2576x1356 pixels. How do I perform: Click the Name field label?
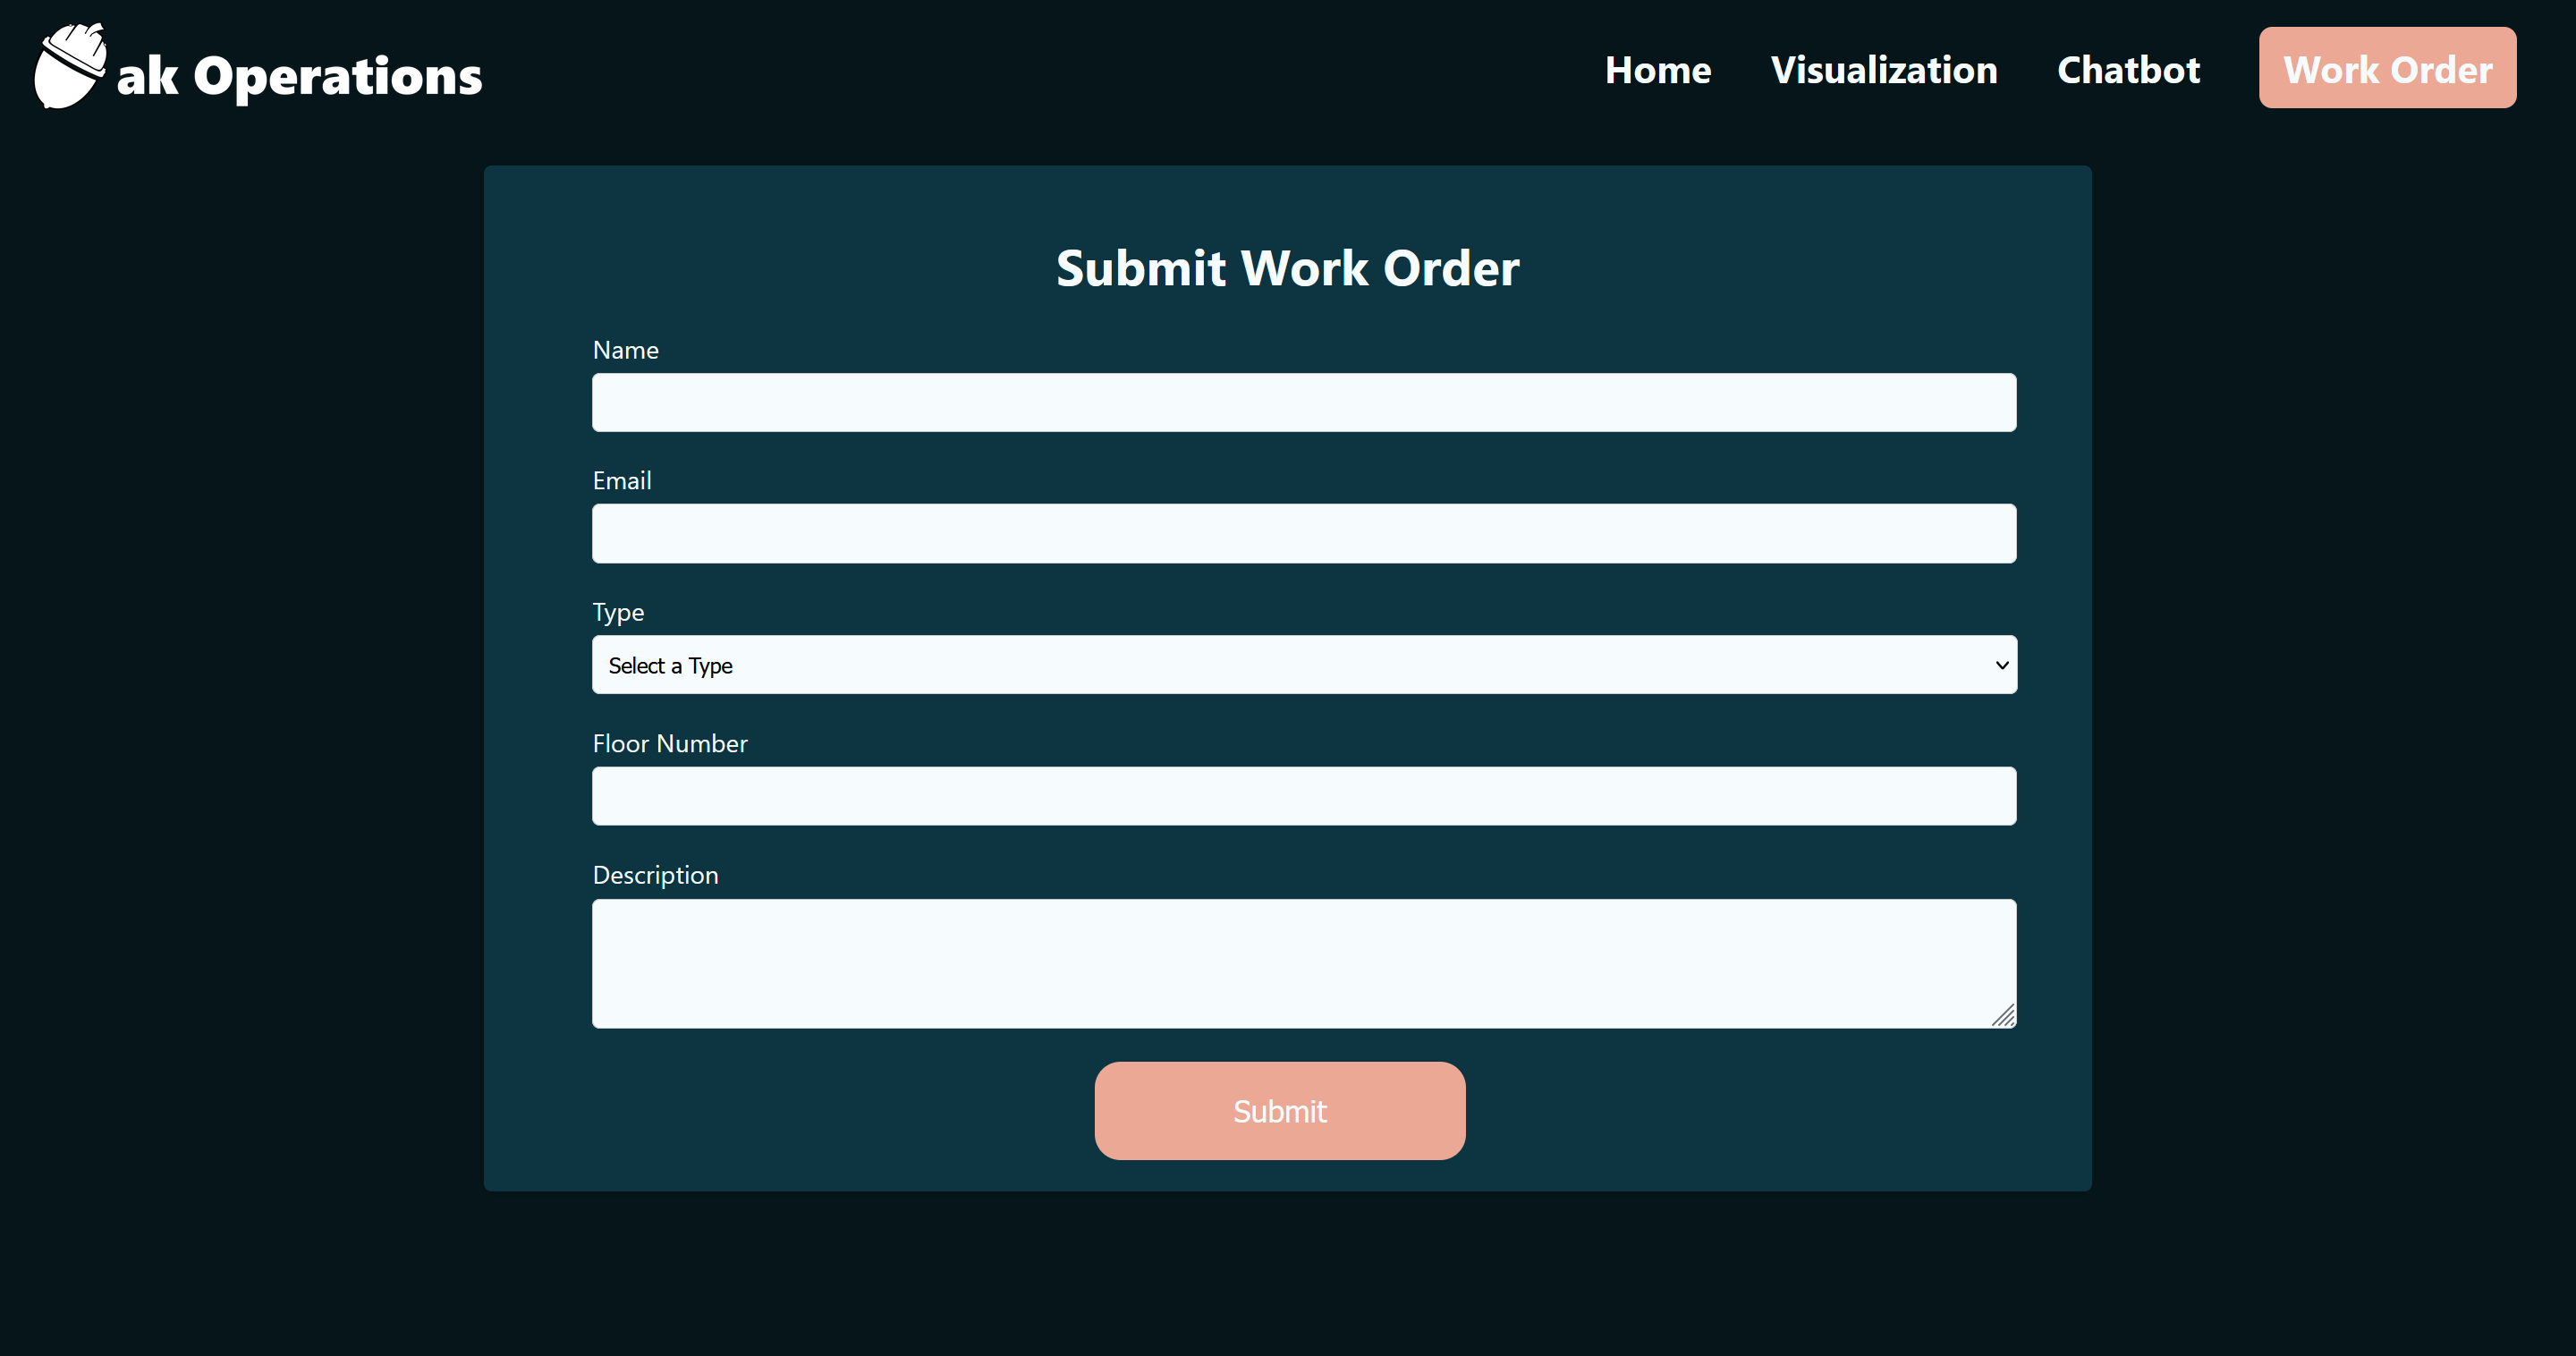point(625,350)
